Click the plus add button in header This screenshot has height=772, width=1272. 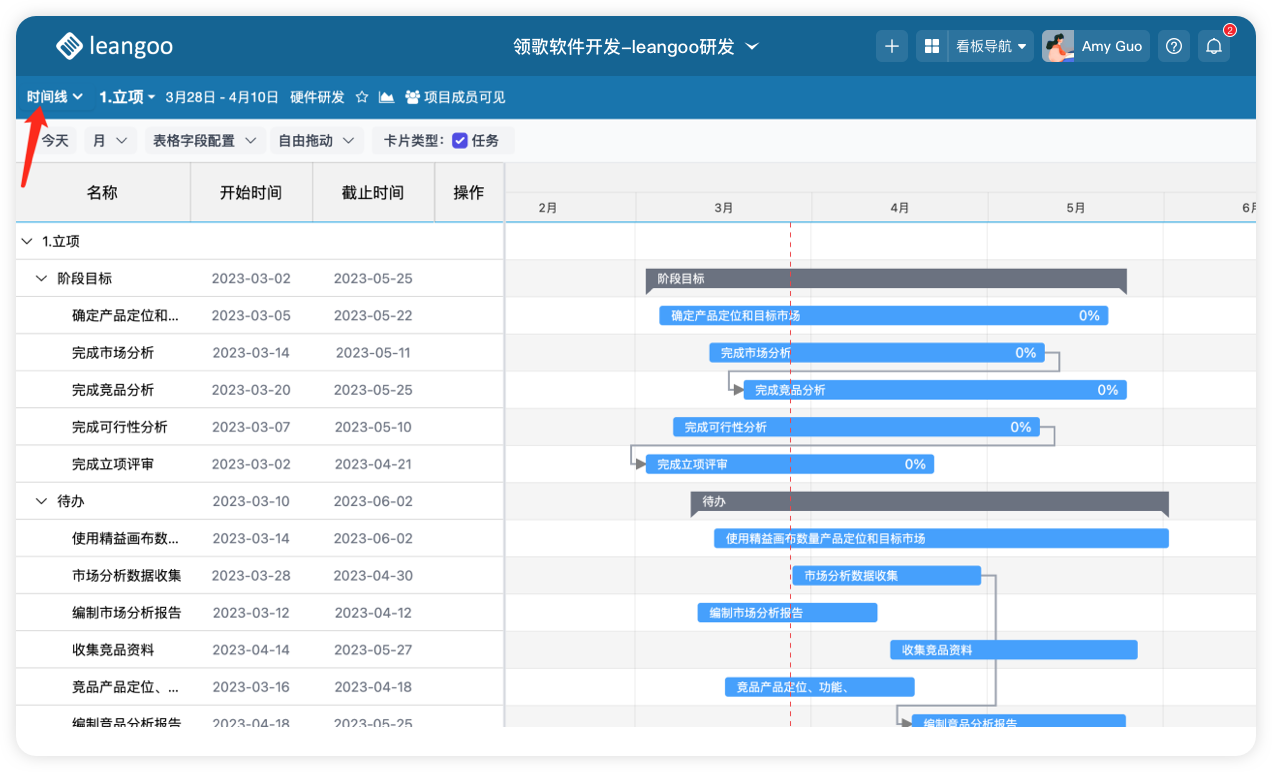pyautogui.click(x=892, y=46)
